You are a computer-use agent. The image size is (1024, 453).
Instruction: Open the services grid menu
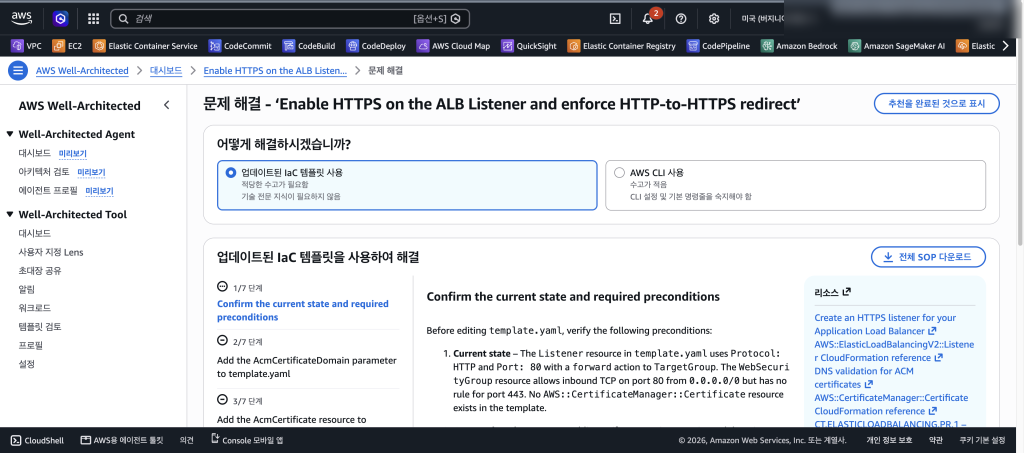93,19
